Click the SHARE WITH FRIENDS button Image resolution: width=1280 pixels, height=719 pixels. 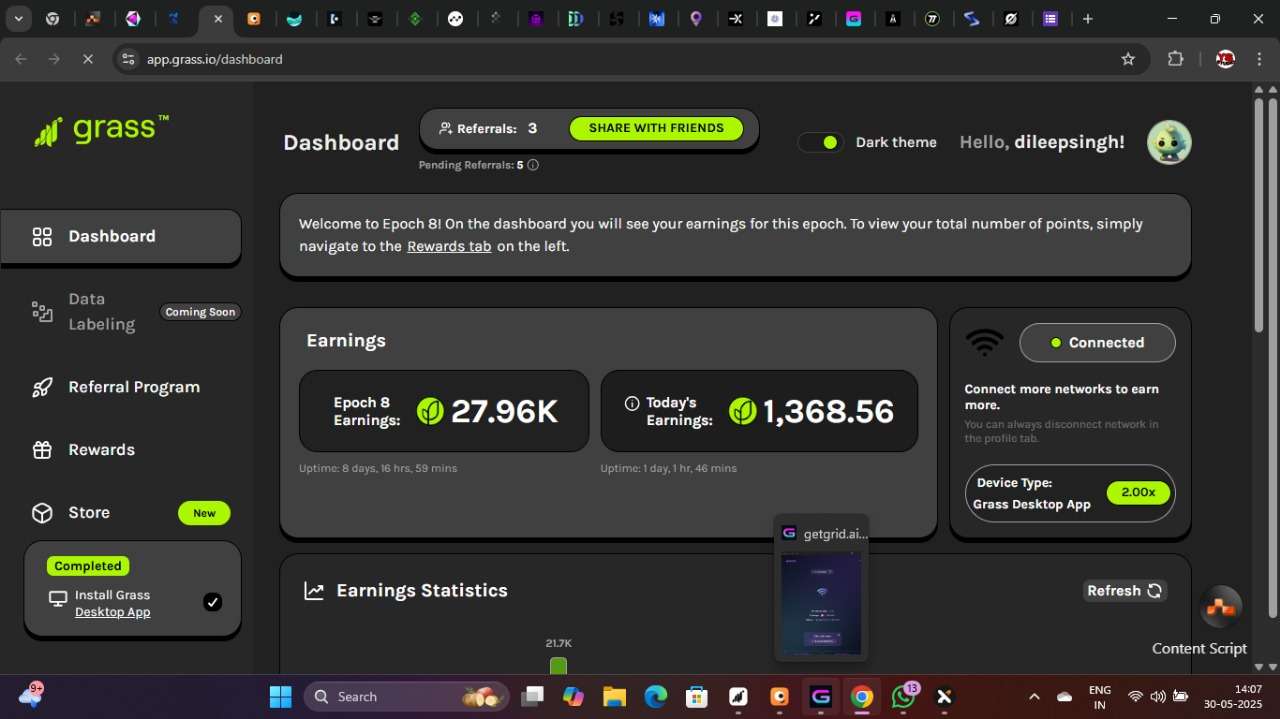[x=656, y=128]
